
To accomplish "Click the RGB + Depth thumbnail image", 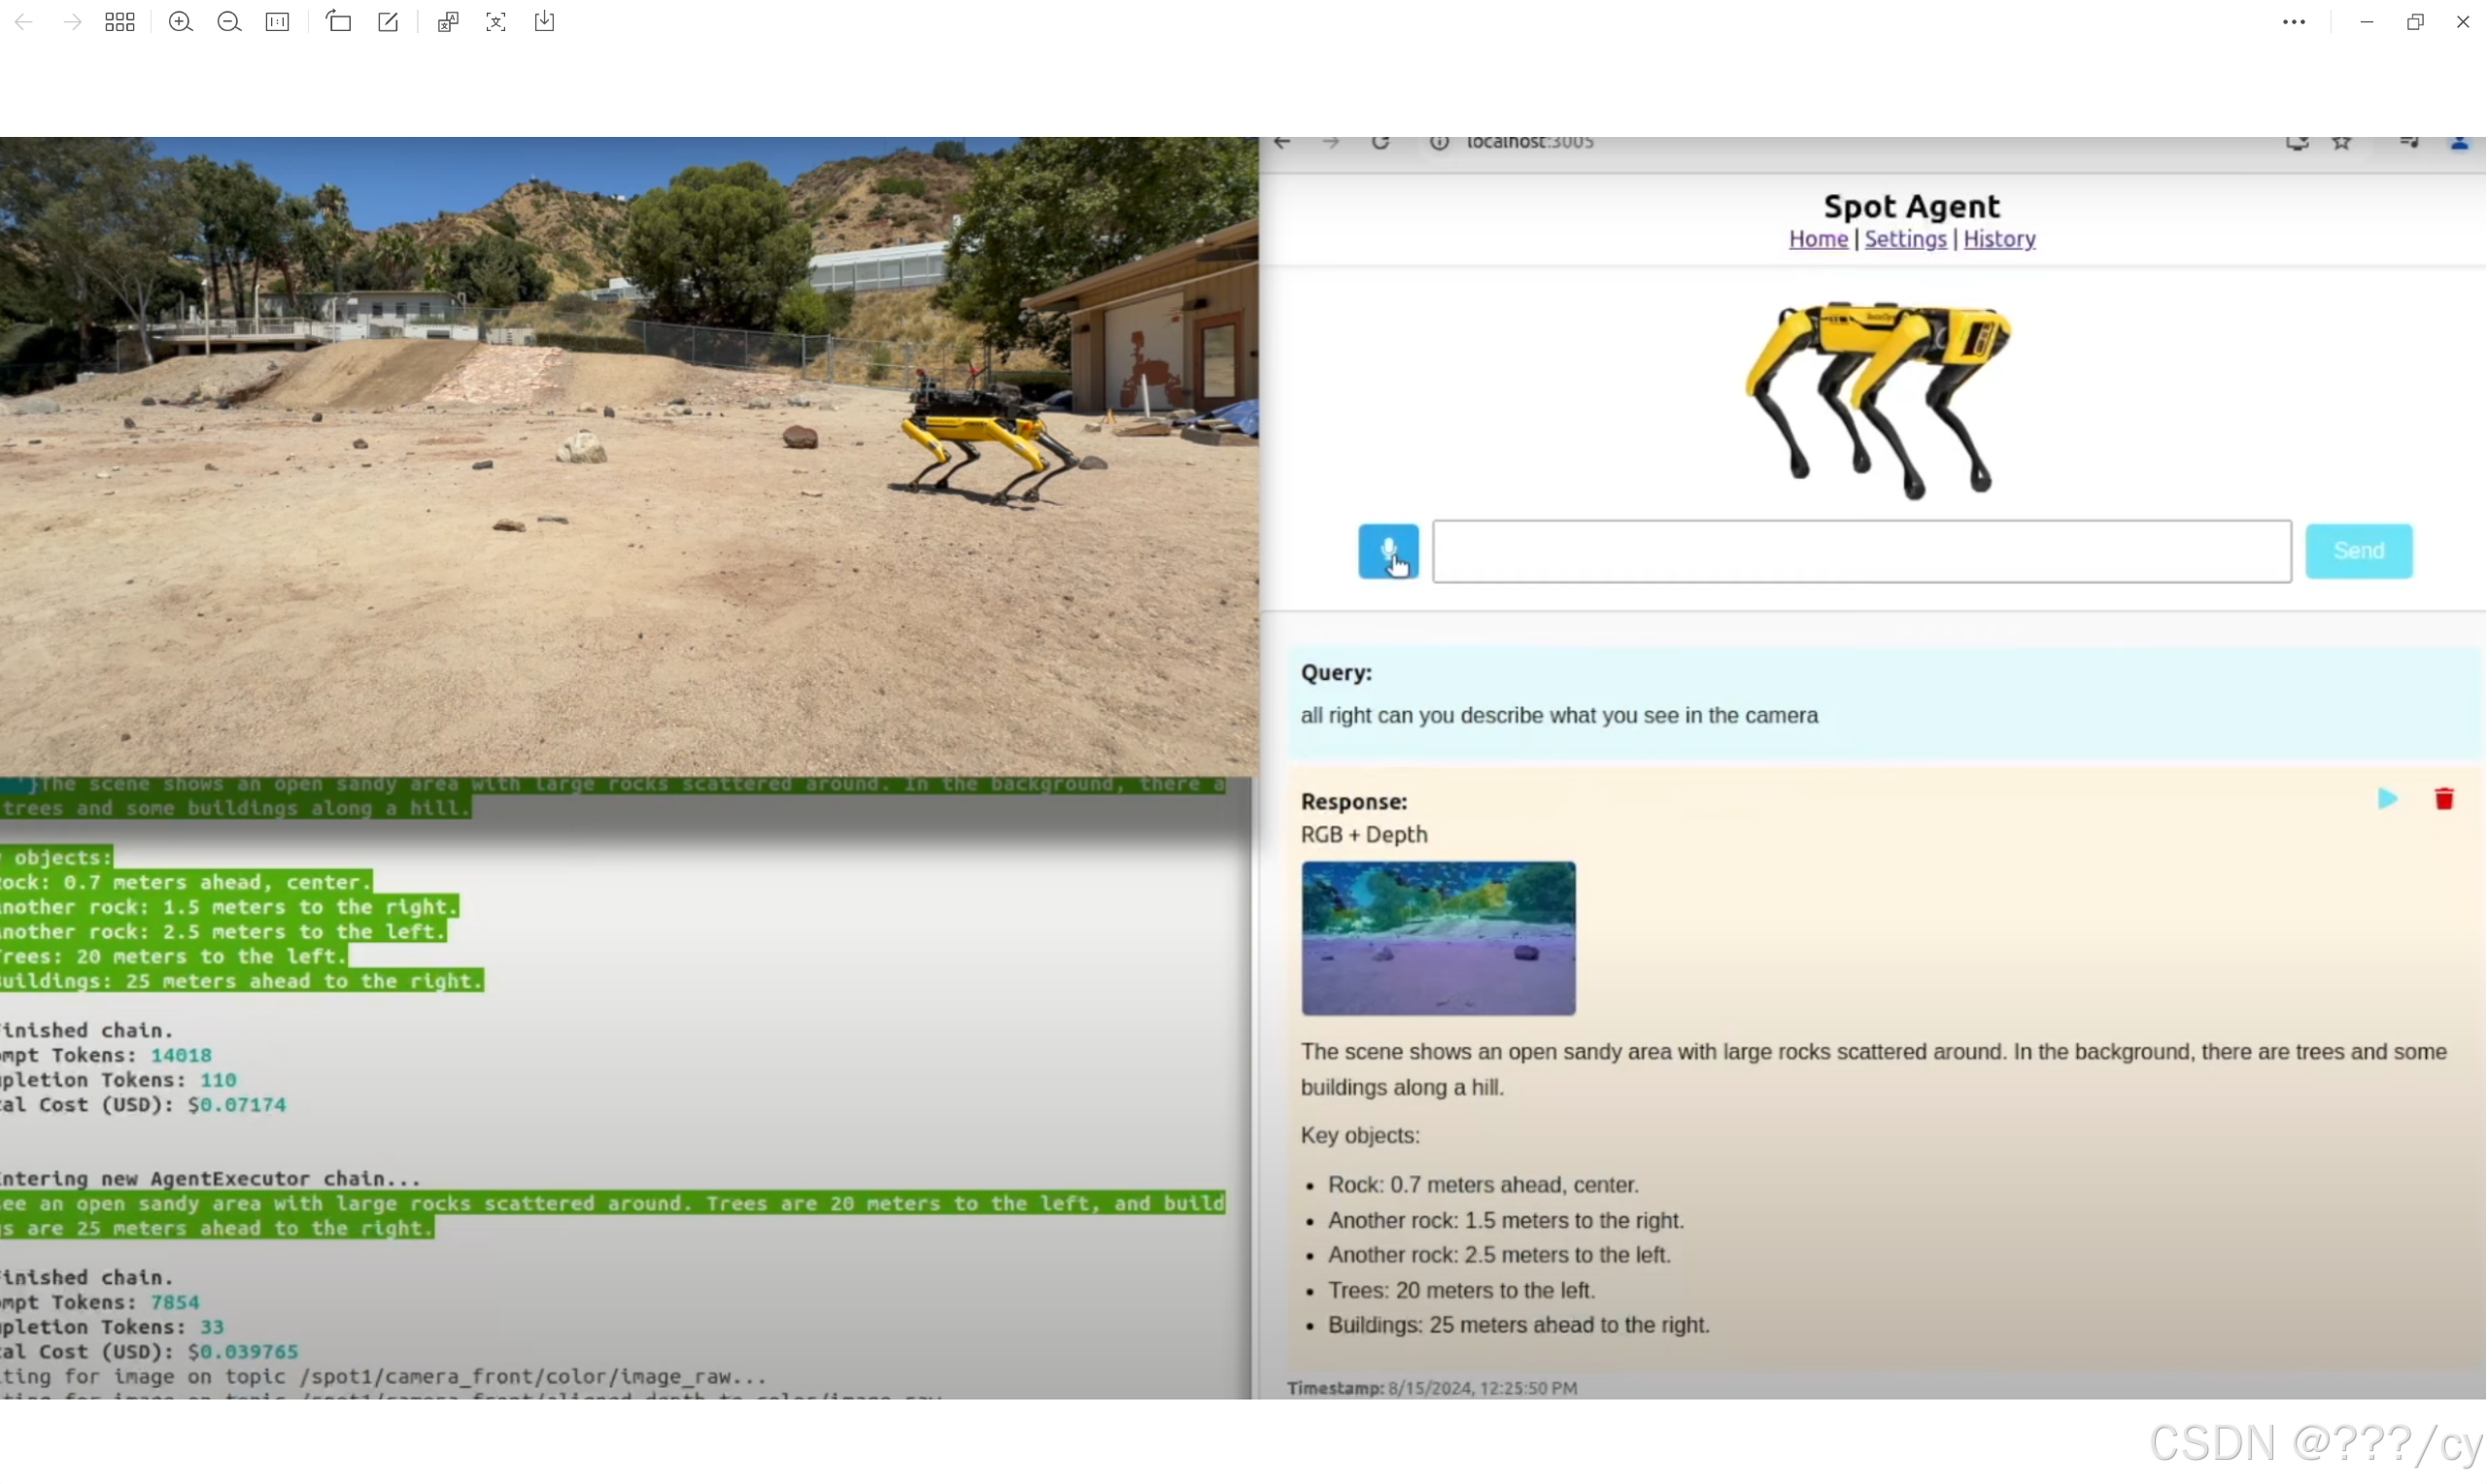I will click(1438, 938).
